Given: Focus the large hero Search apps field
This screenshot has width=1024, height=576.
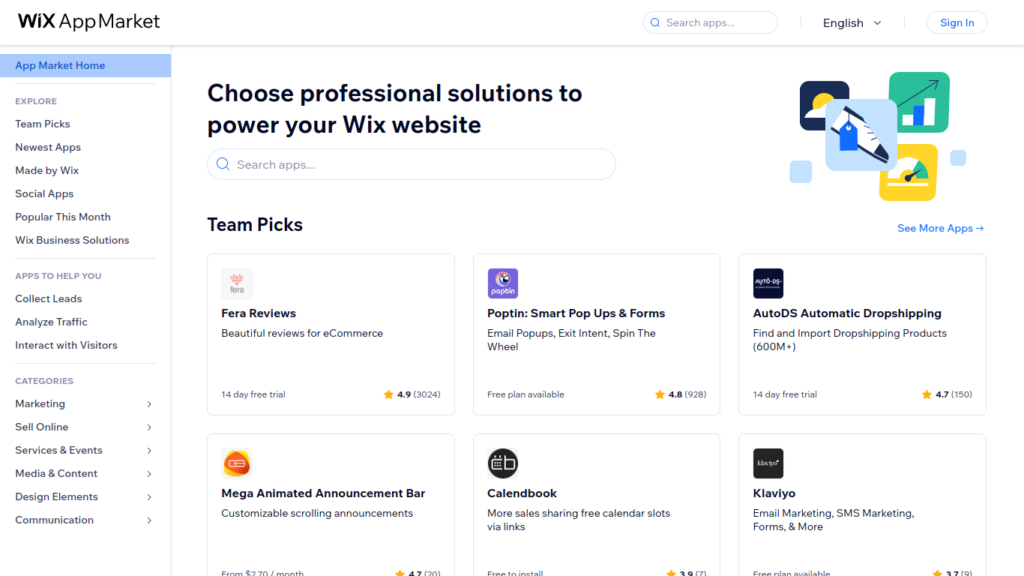Looking at the screenshot, I should pyautogui.click(x=411, y=164).
